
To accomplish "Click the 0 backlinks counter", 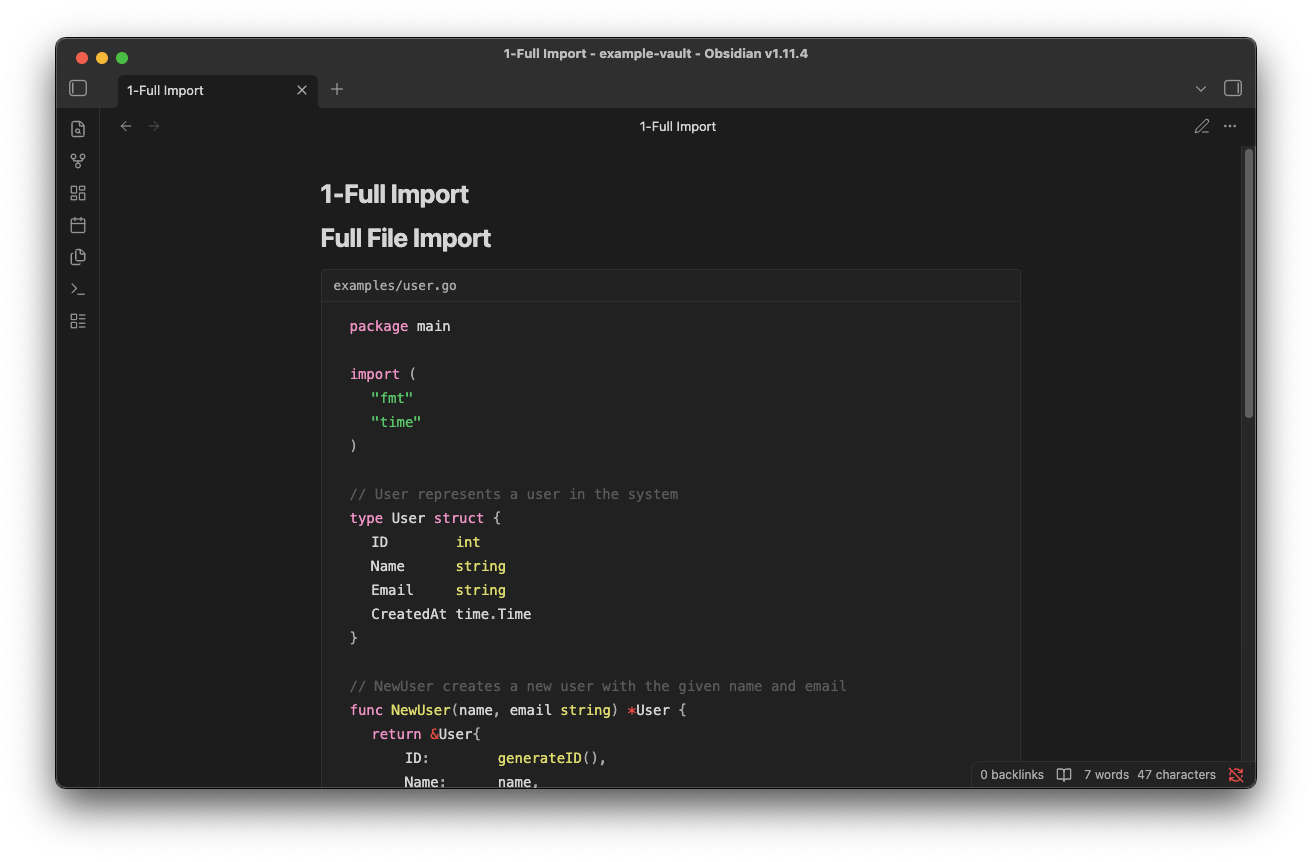I will click(x=1010, y=774).
